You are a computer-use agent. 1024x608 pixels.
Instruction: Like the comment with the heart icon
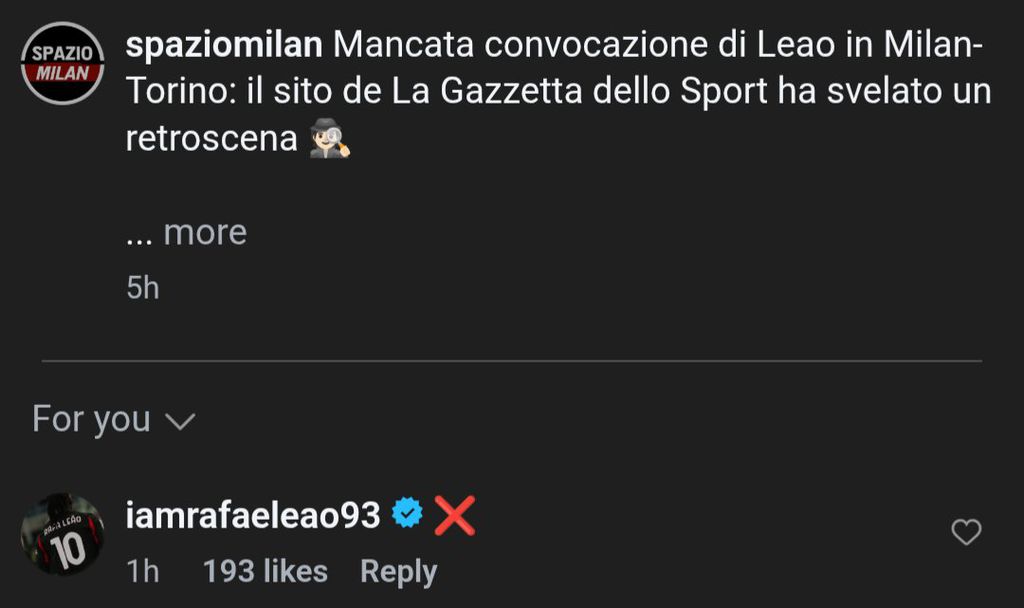pyautogui.click(x=965, y=533)
